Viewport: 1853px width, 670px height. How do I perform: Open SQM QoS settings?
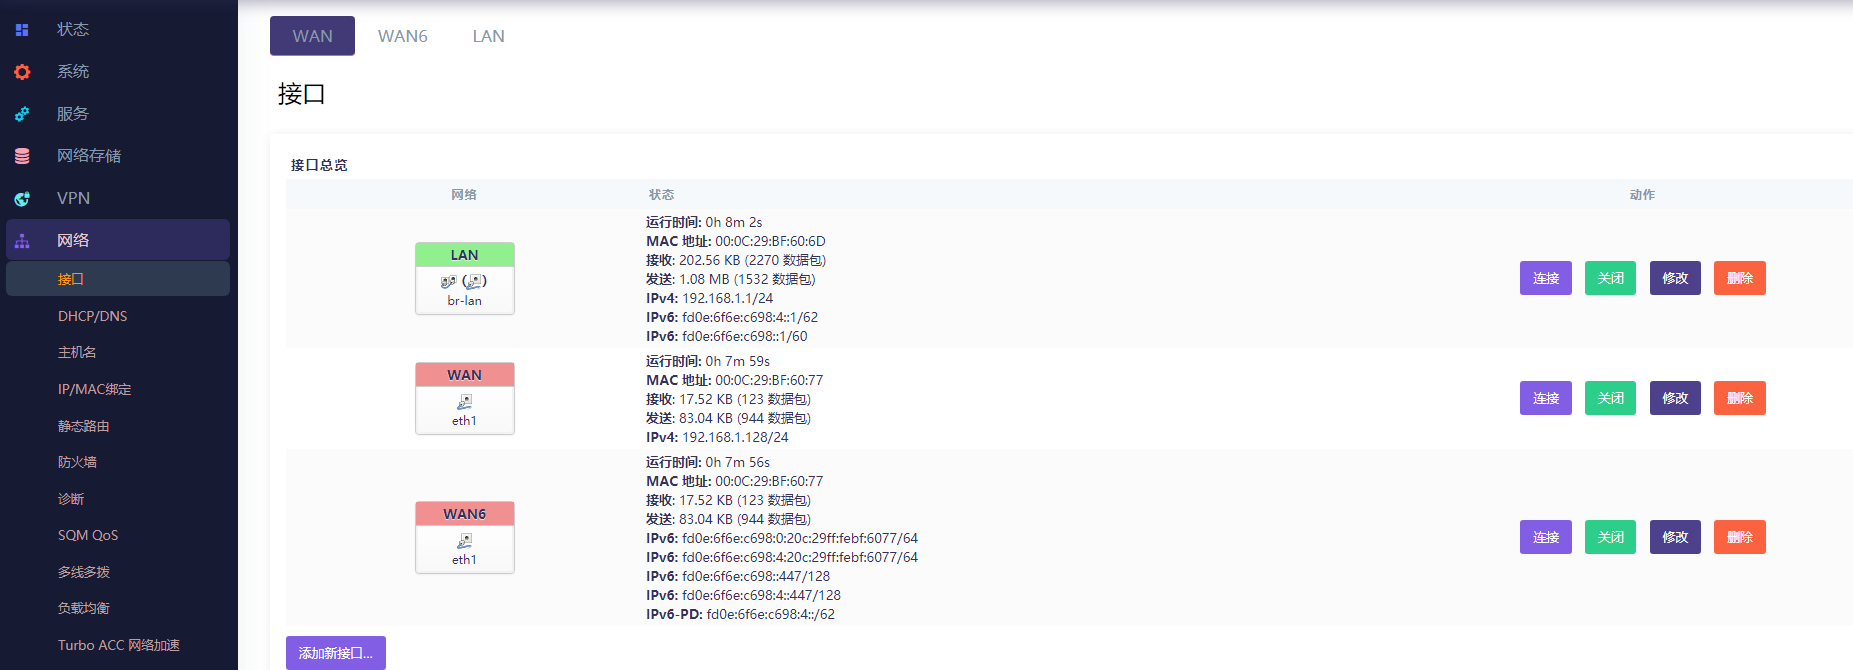pos(88,535)
